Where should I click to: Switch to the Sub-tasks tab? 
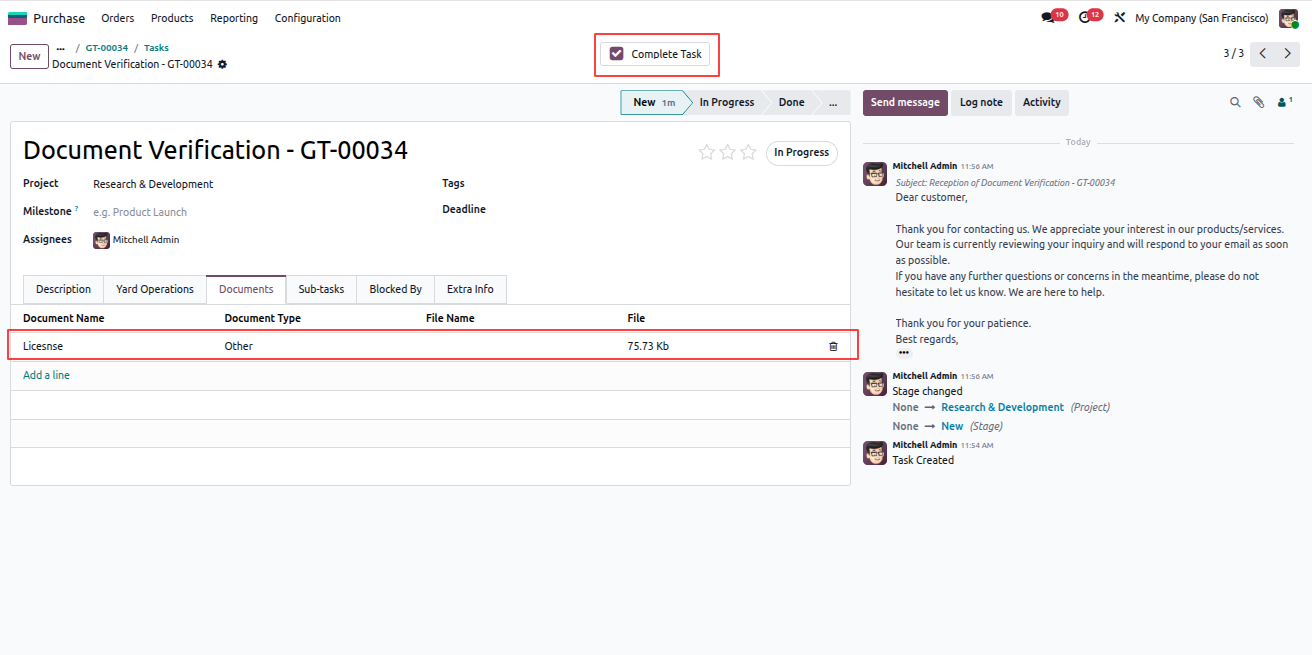pos(321,289)
